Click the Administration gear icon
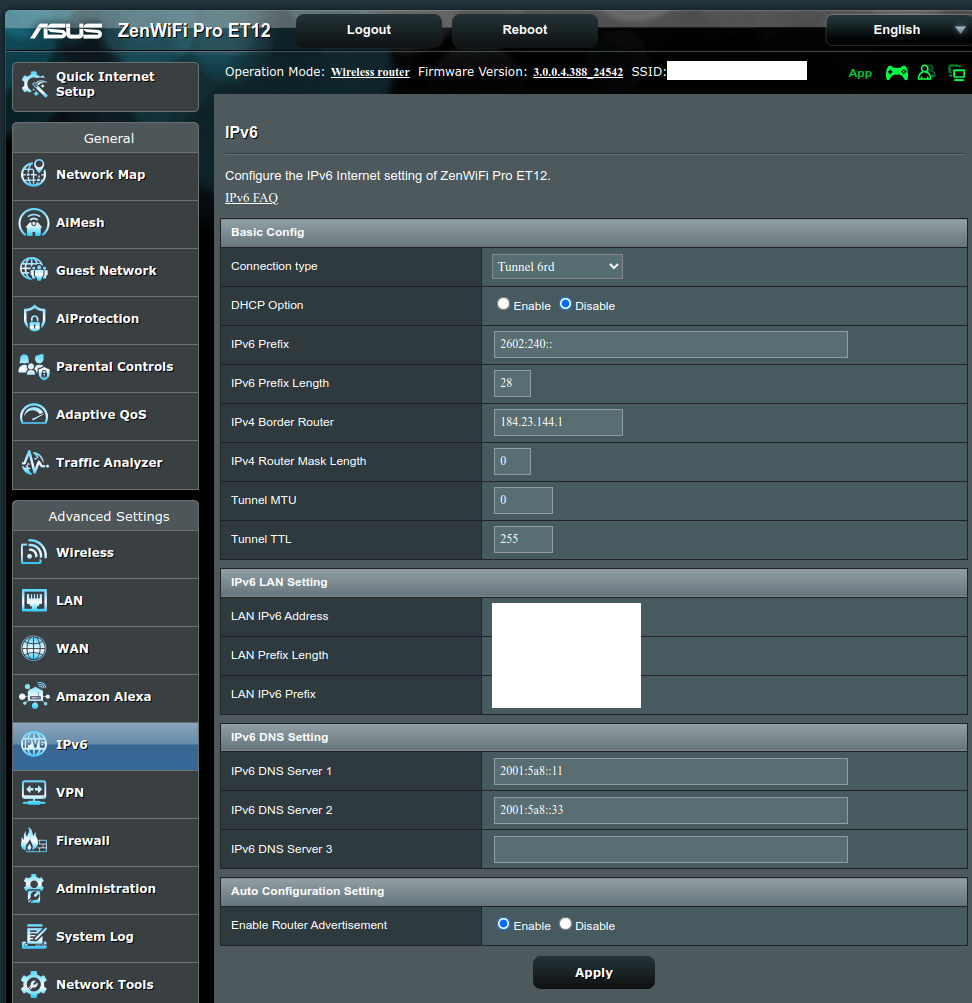The image size is (972, 1003). pyautogui.click(x=34, y=888)
